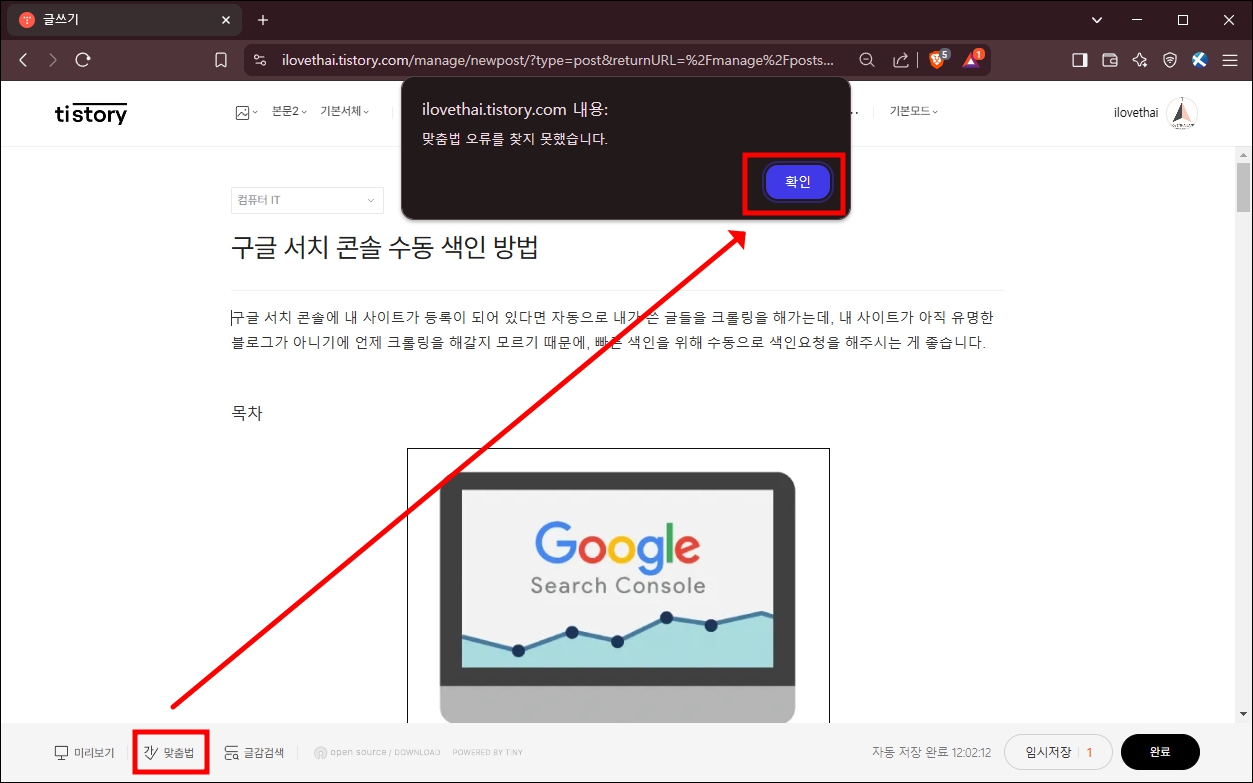Click the Brave Rewards triangle icon
Image resolution: width=1253 pixels, height=783 pixels.
[x=972, y=60]
